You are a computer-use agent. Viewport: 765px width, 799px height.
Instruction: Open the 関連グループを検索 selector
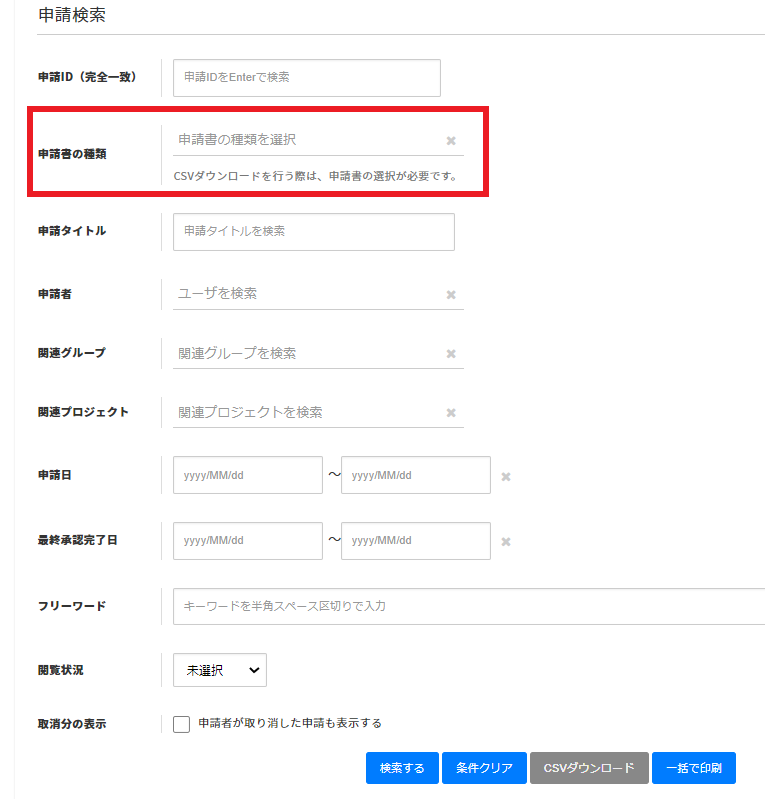coord(305,353)
